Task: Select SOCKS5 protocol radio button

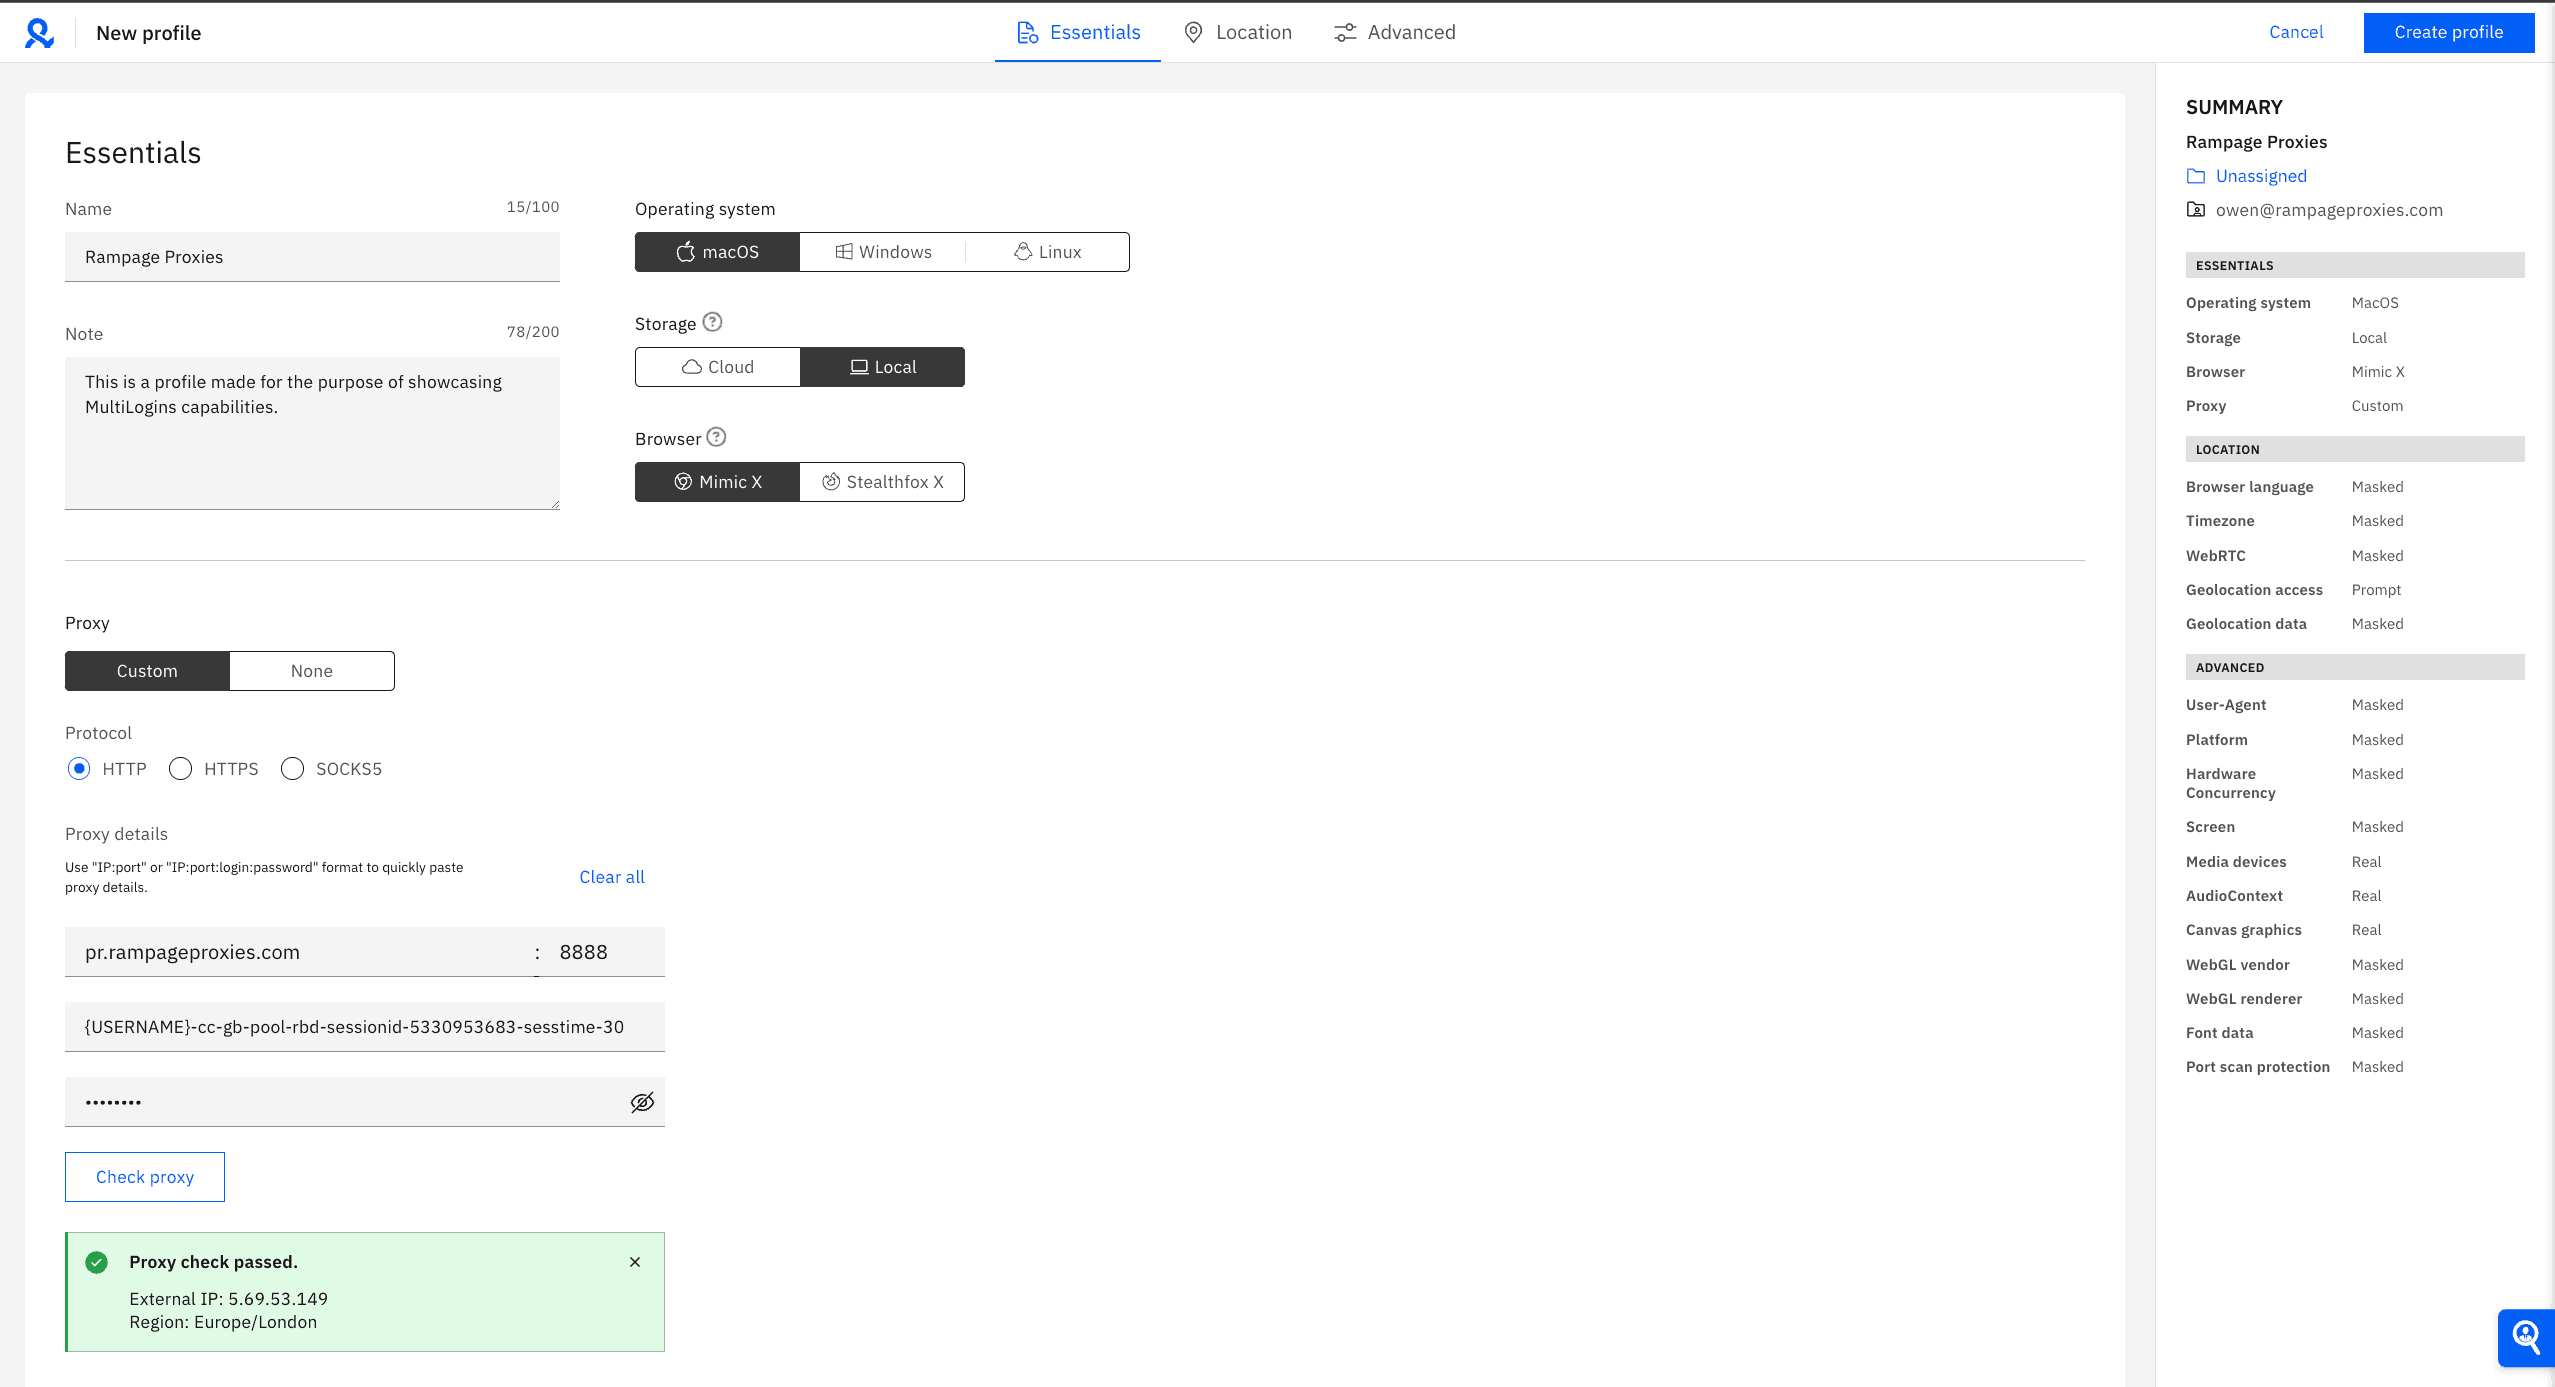Action: coord(293,769)
